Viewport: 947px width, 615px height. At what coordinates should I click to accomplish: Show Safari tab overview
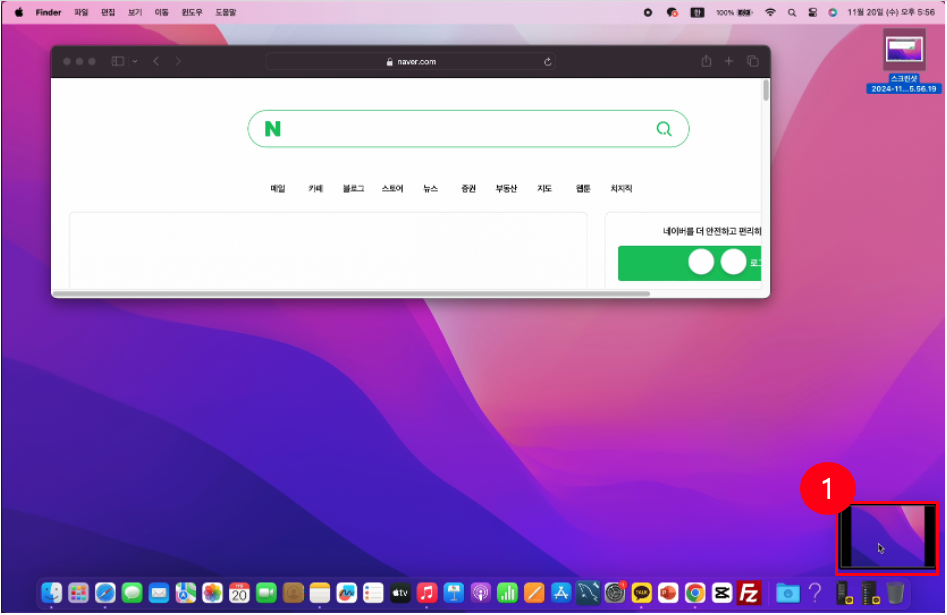[753, 61]
